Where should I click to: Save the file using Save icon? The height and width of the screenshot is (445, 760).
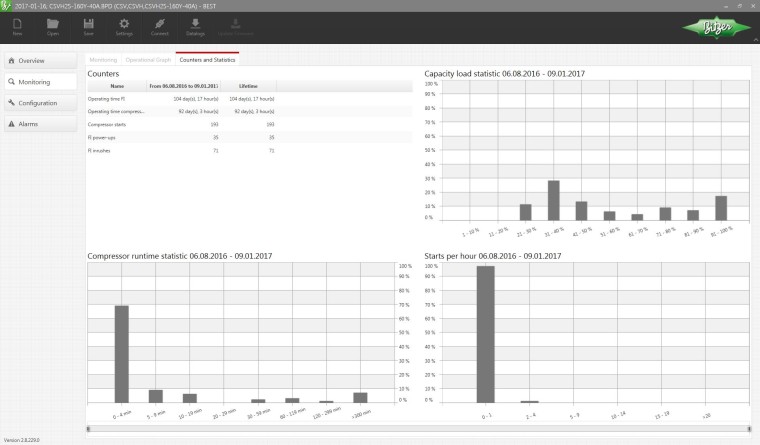89,26
